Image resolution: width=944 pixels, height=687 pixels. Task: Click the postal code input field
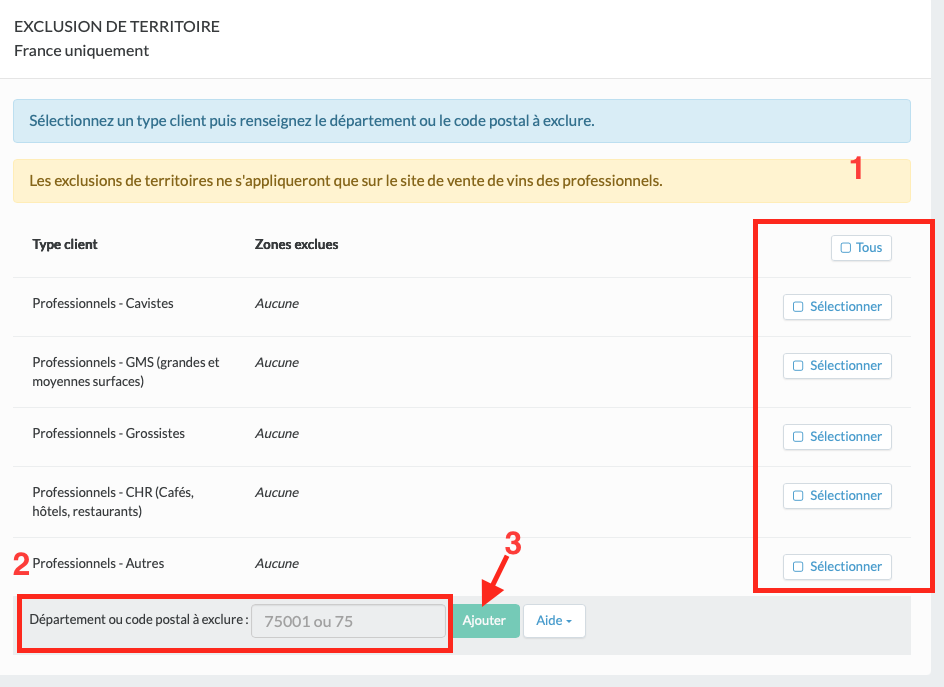point(348,621)
